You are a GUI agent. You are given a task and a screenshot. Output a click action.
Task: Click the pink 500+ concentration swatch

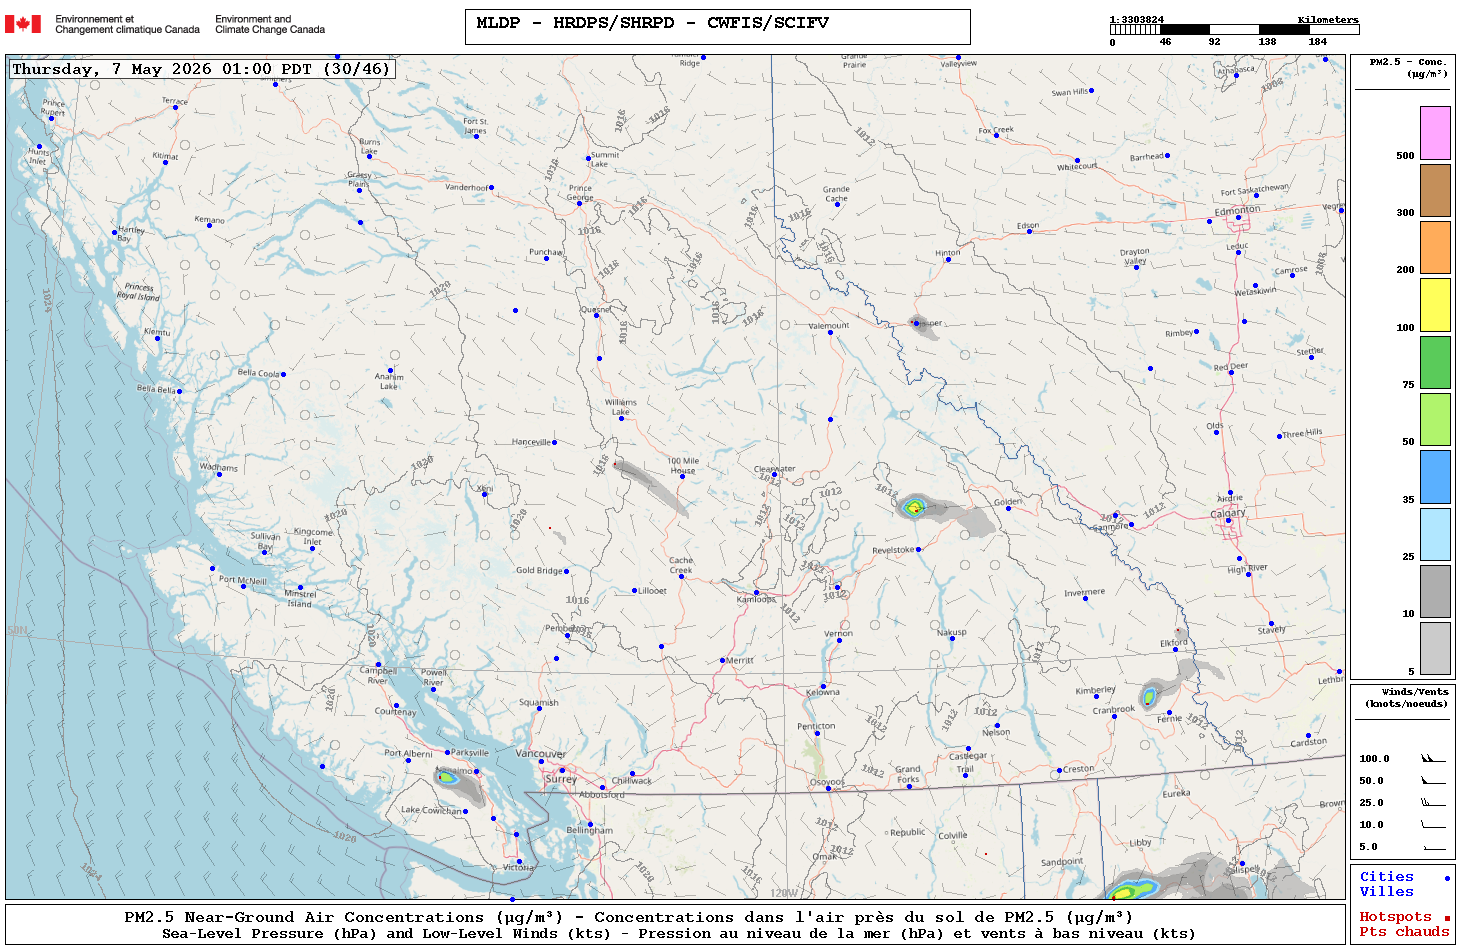(1435, 133)
